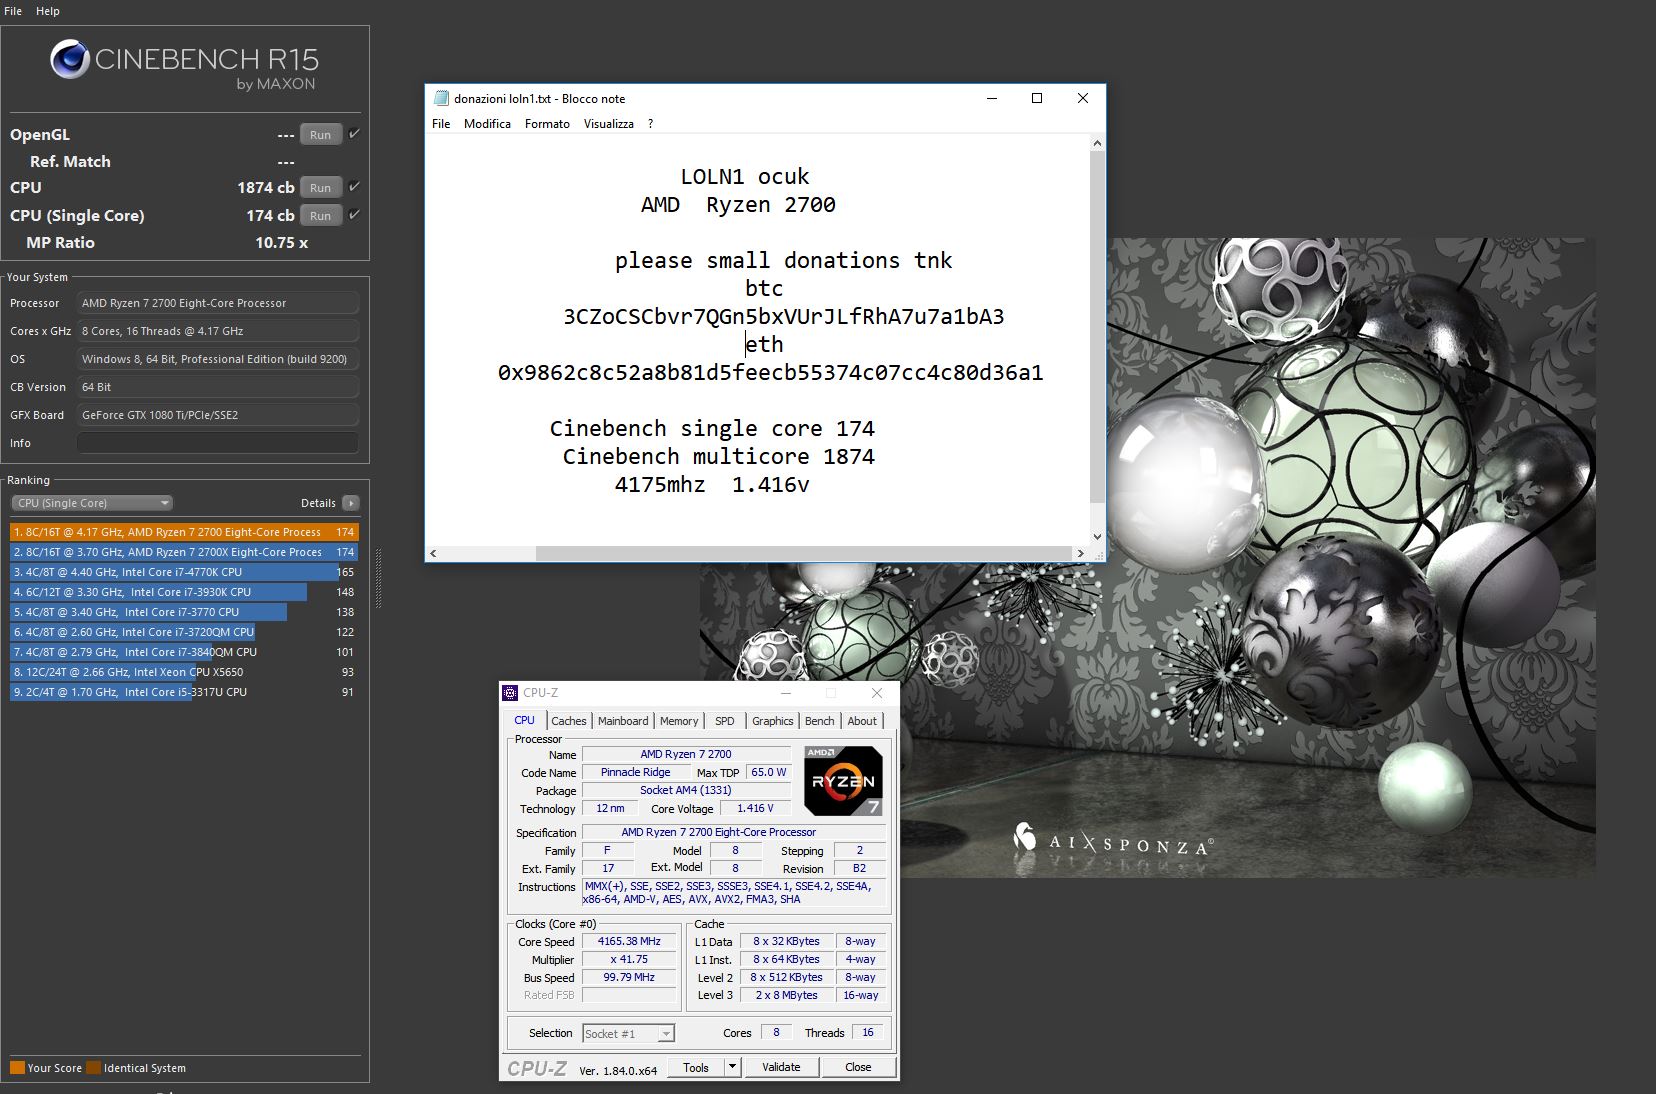Open the Formato menu in Notepad

click(x=547, y=124)
